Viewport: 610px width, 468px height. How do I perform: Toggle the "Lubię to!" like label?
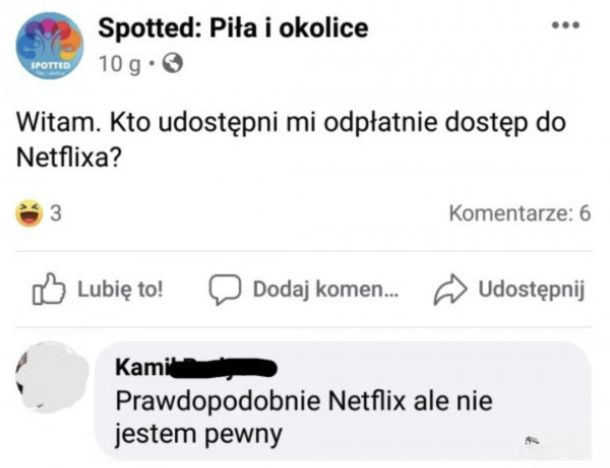[120, 290]
